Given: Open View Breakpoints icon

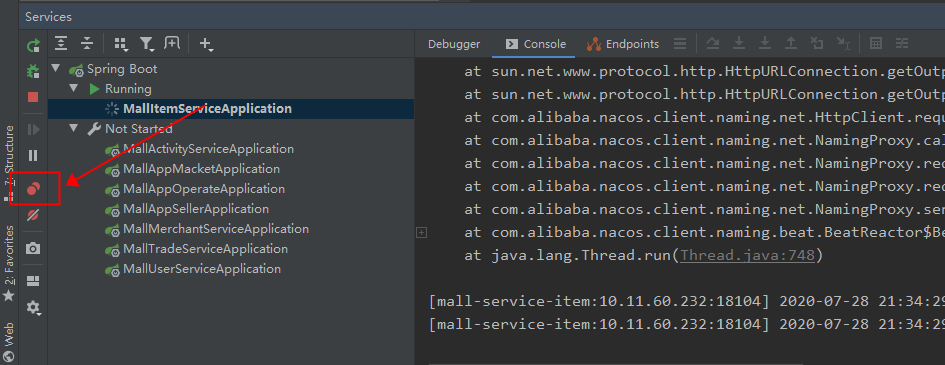Looking at the screenshot, I should coord(34,189).
